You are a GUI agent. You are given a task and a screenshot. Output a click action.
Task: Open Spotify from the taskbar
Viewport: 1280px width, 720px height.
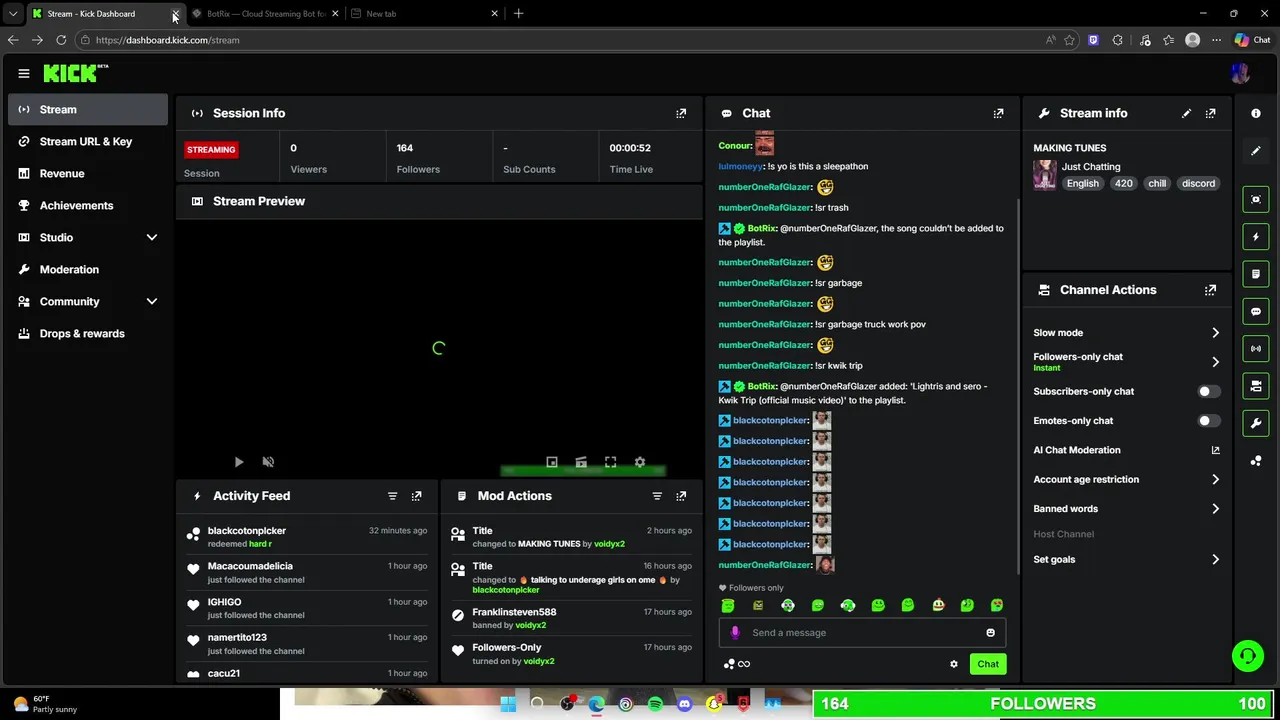tap(655, 704)
